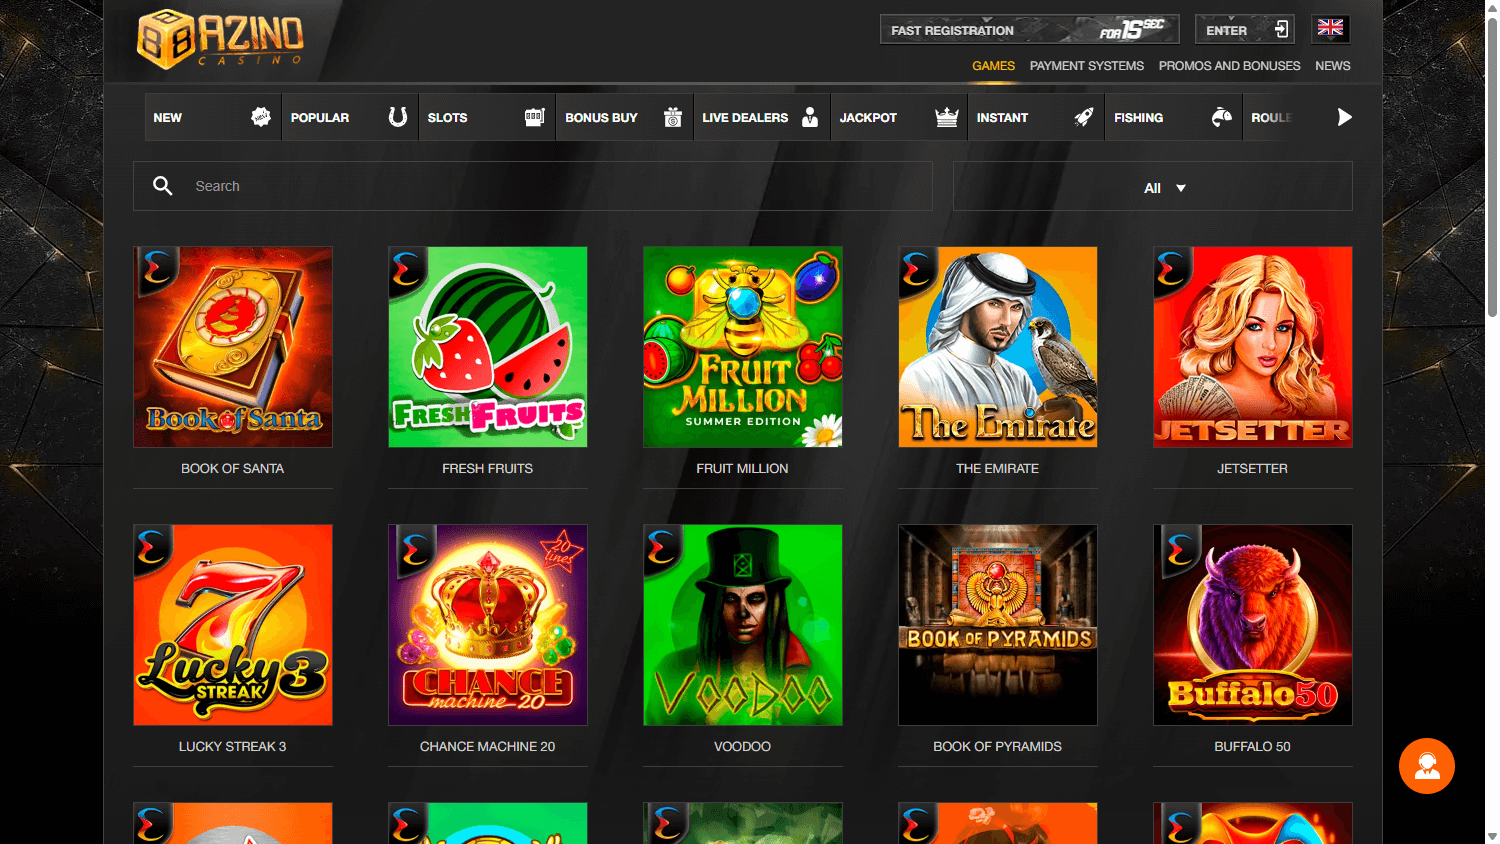Click the Slots machine icon
The image size is (1500, 844).
click(535, 116)
